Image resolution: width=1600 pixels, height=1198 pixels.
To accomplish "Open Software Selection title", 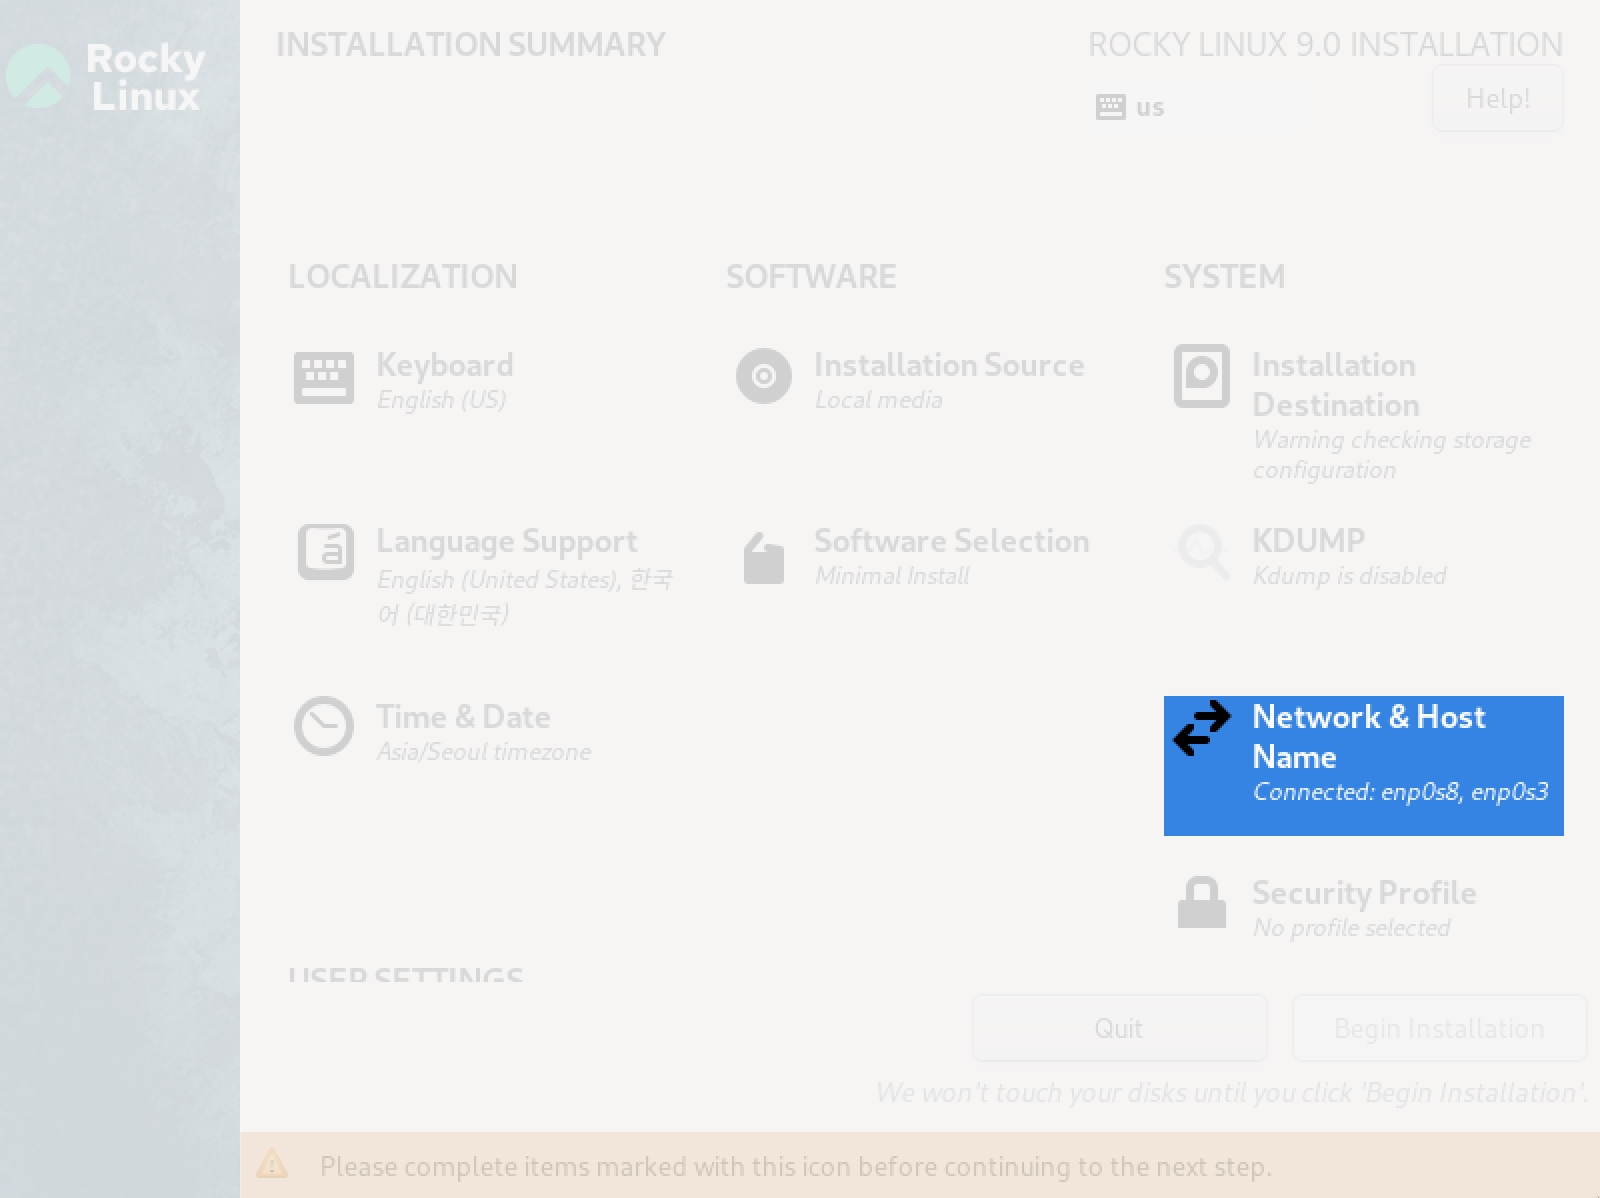I will (x=952, y=541).
